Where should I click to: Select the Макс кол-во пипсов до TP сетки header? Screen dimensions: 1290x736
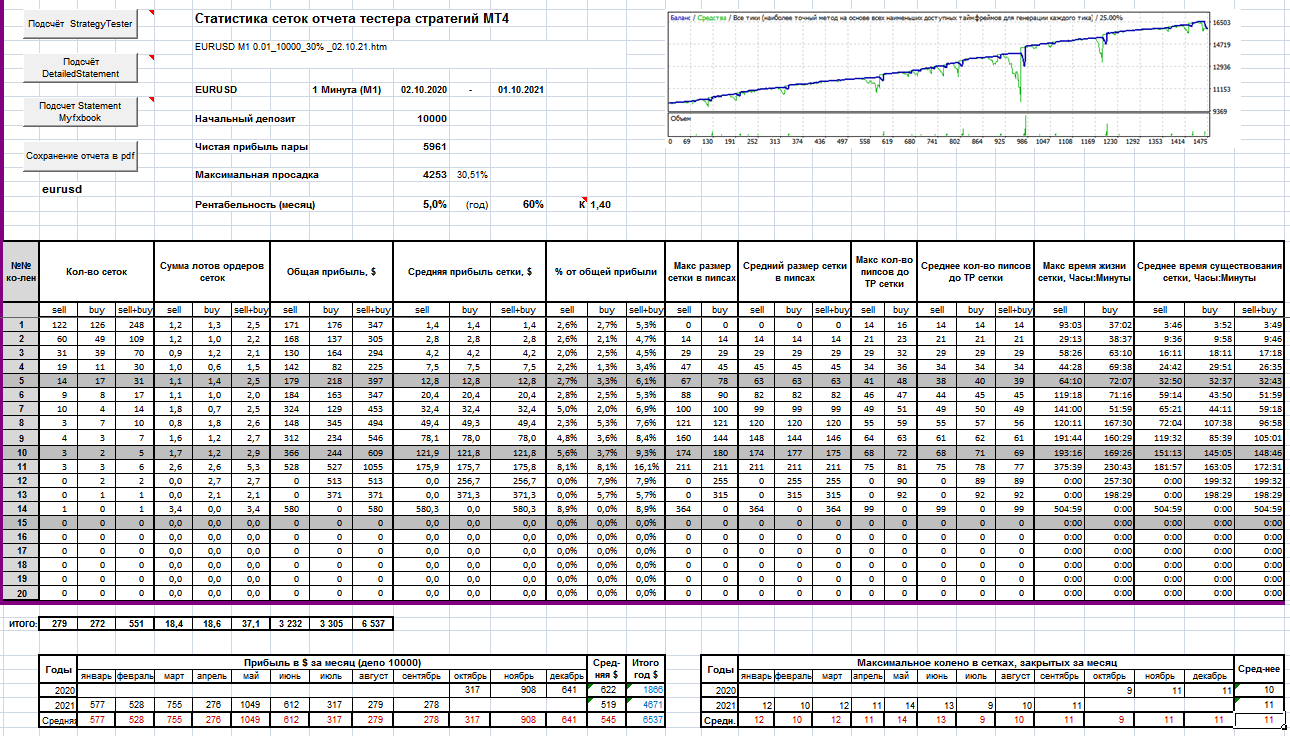point(884,271)
